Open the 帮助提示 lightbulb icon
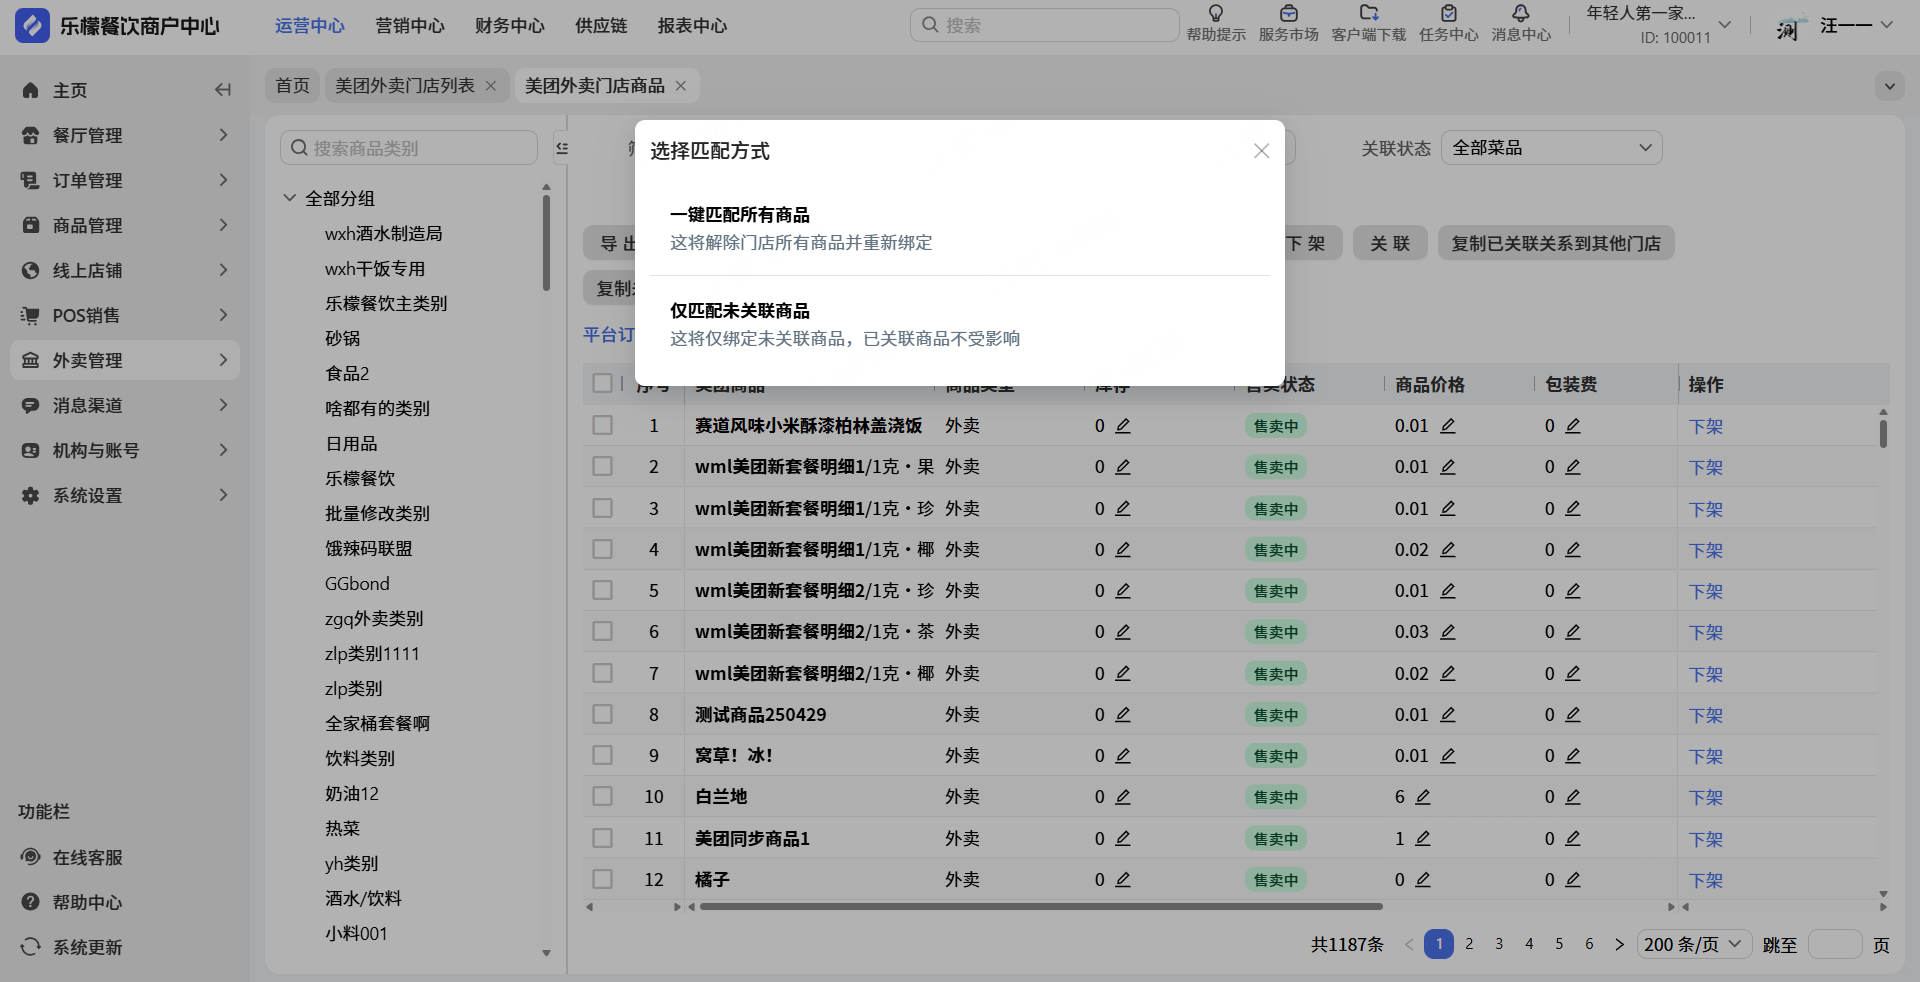This screenshot has height=982, width=1920. pos(1216,14)
